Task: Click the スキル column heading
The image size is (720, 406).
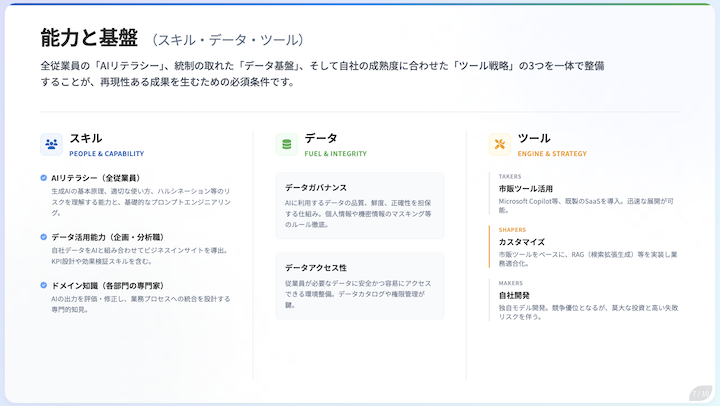Action: (x=86, y=138)
